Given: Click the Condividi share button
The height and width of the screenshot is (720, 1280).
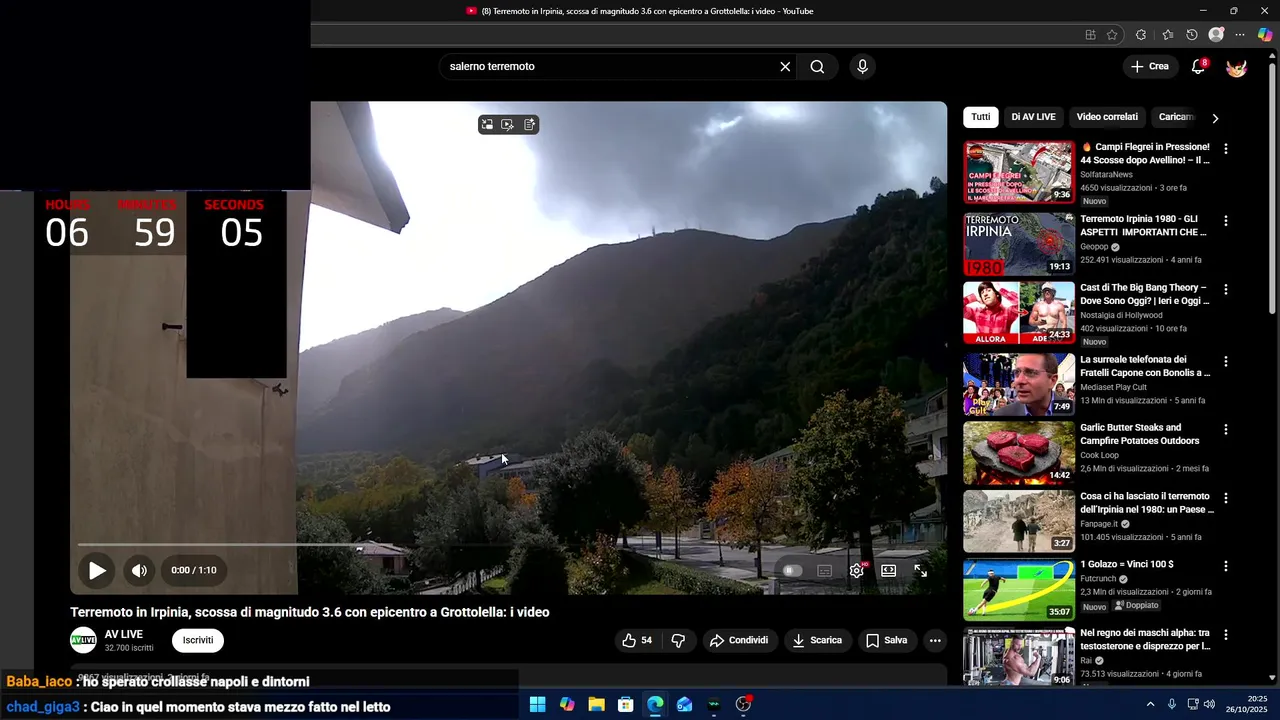Looking at the screenshot, I should [739, 641].
